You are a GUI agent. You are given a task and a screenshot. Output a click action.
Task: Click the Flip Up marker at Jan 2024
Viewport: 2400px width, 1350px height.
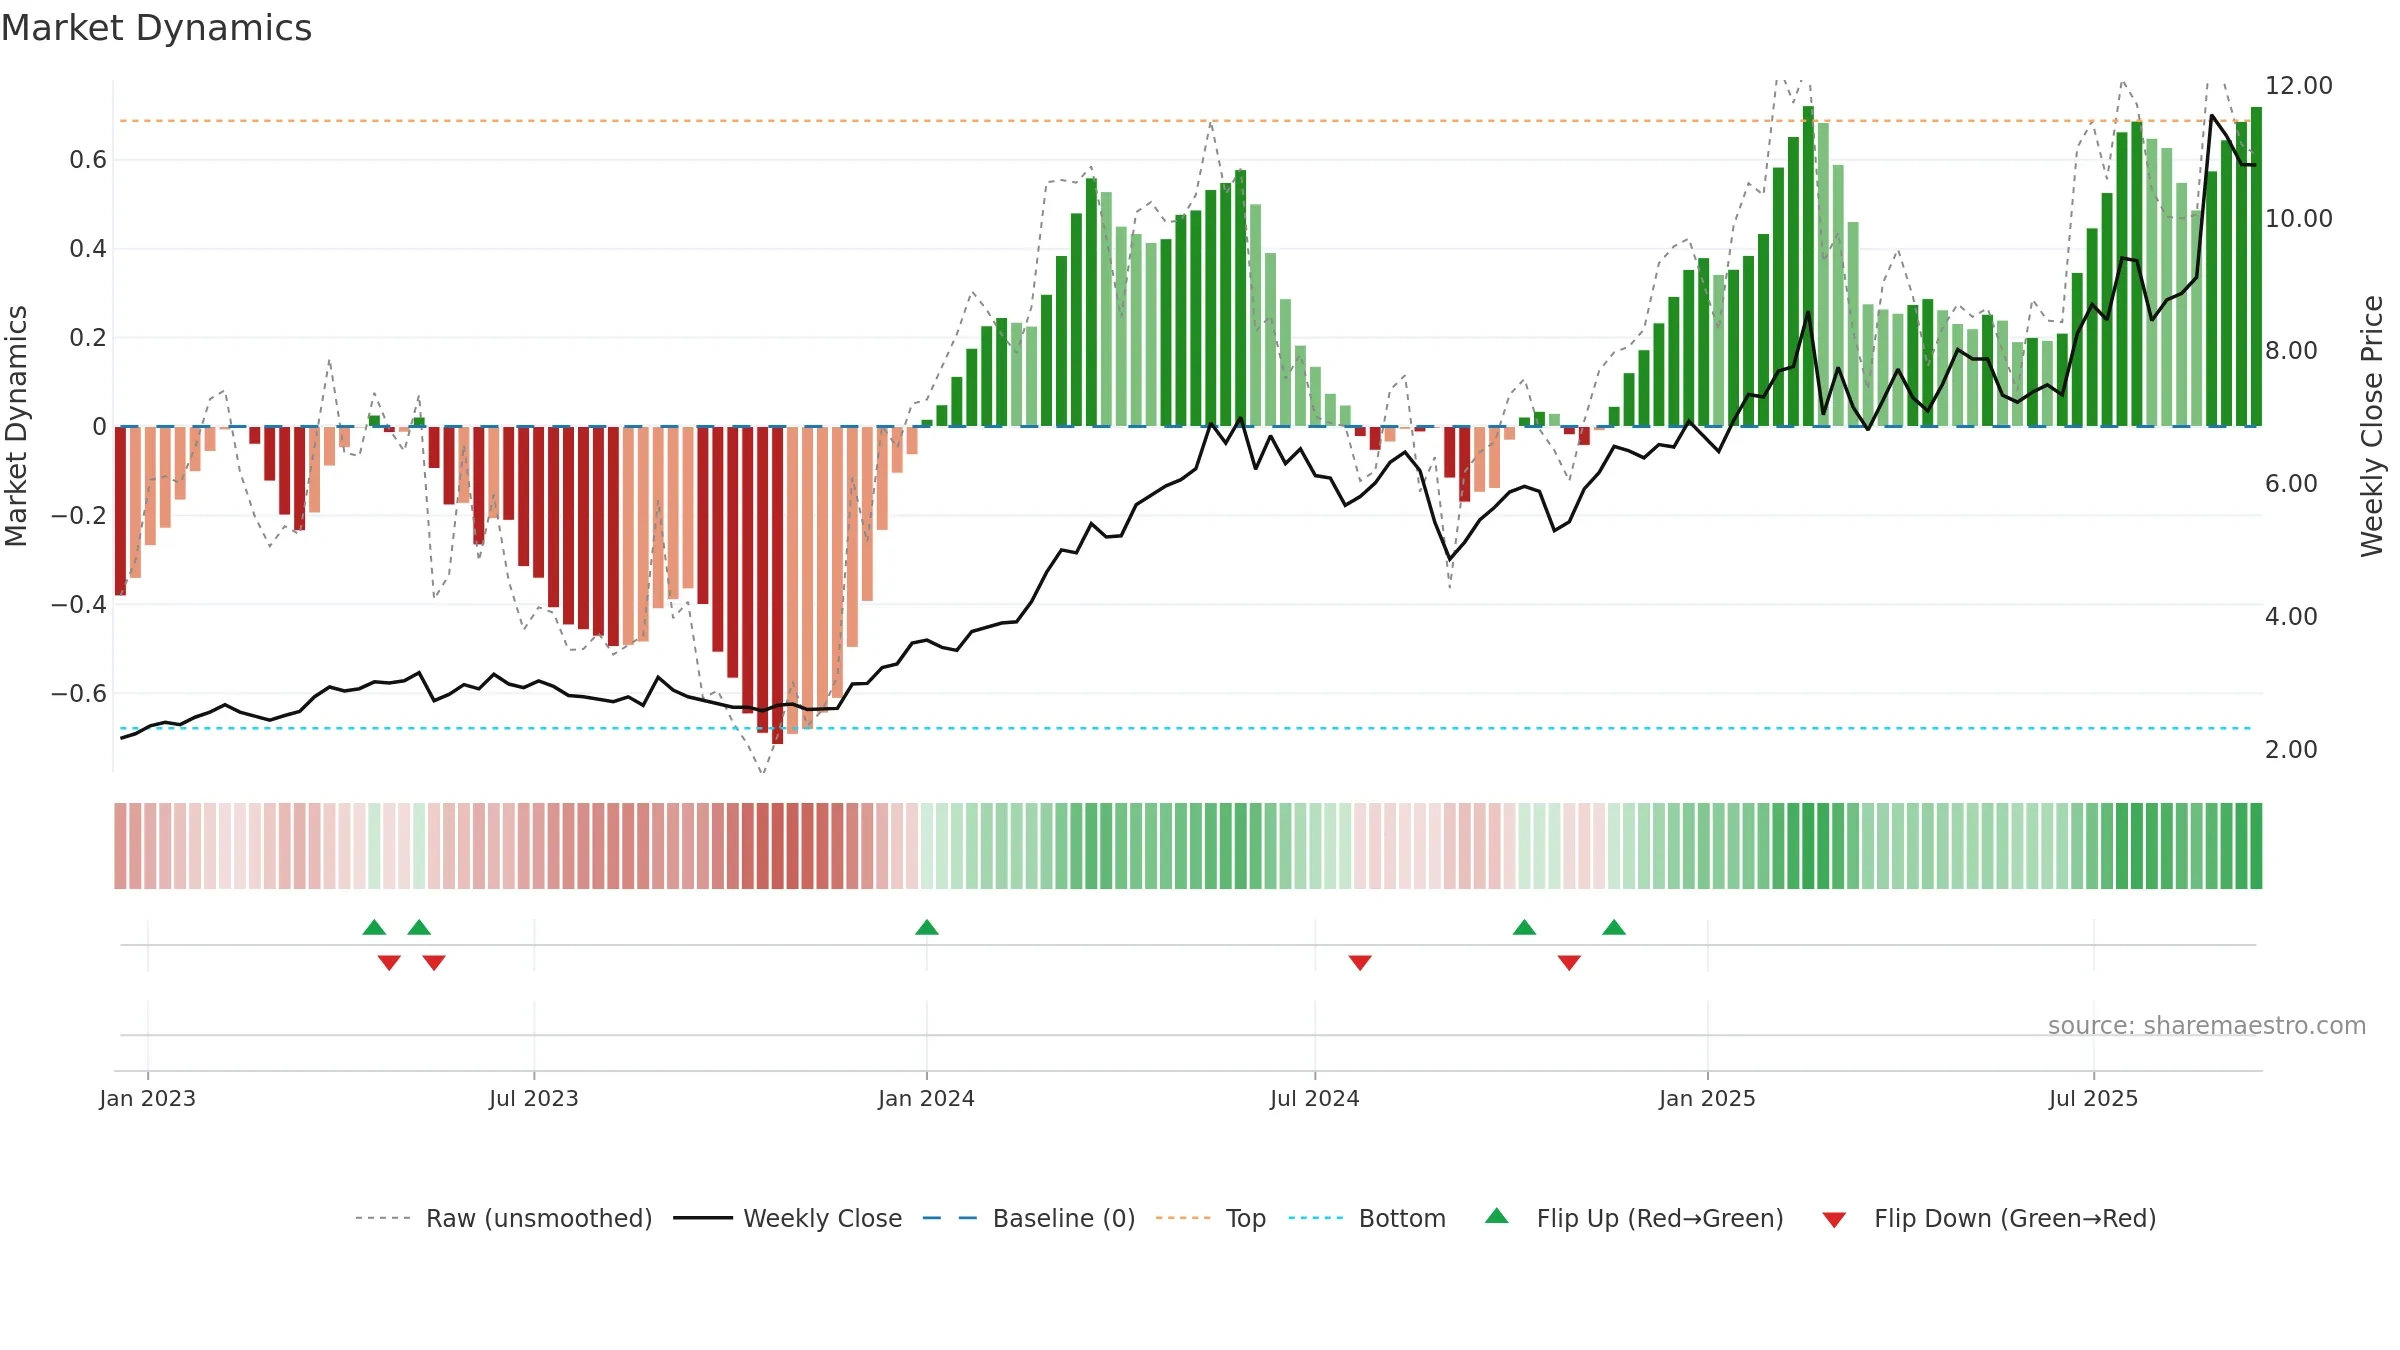(x=927, y=927)
